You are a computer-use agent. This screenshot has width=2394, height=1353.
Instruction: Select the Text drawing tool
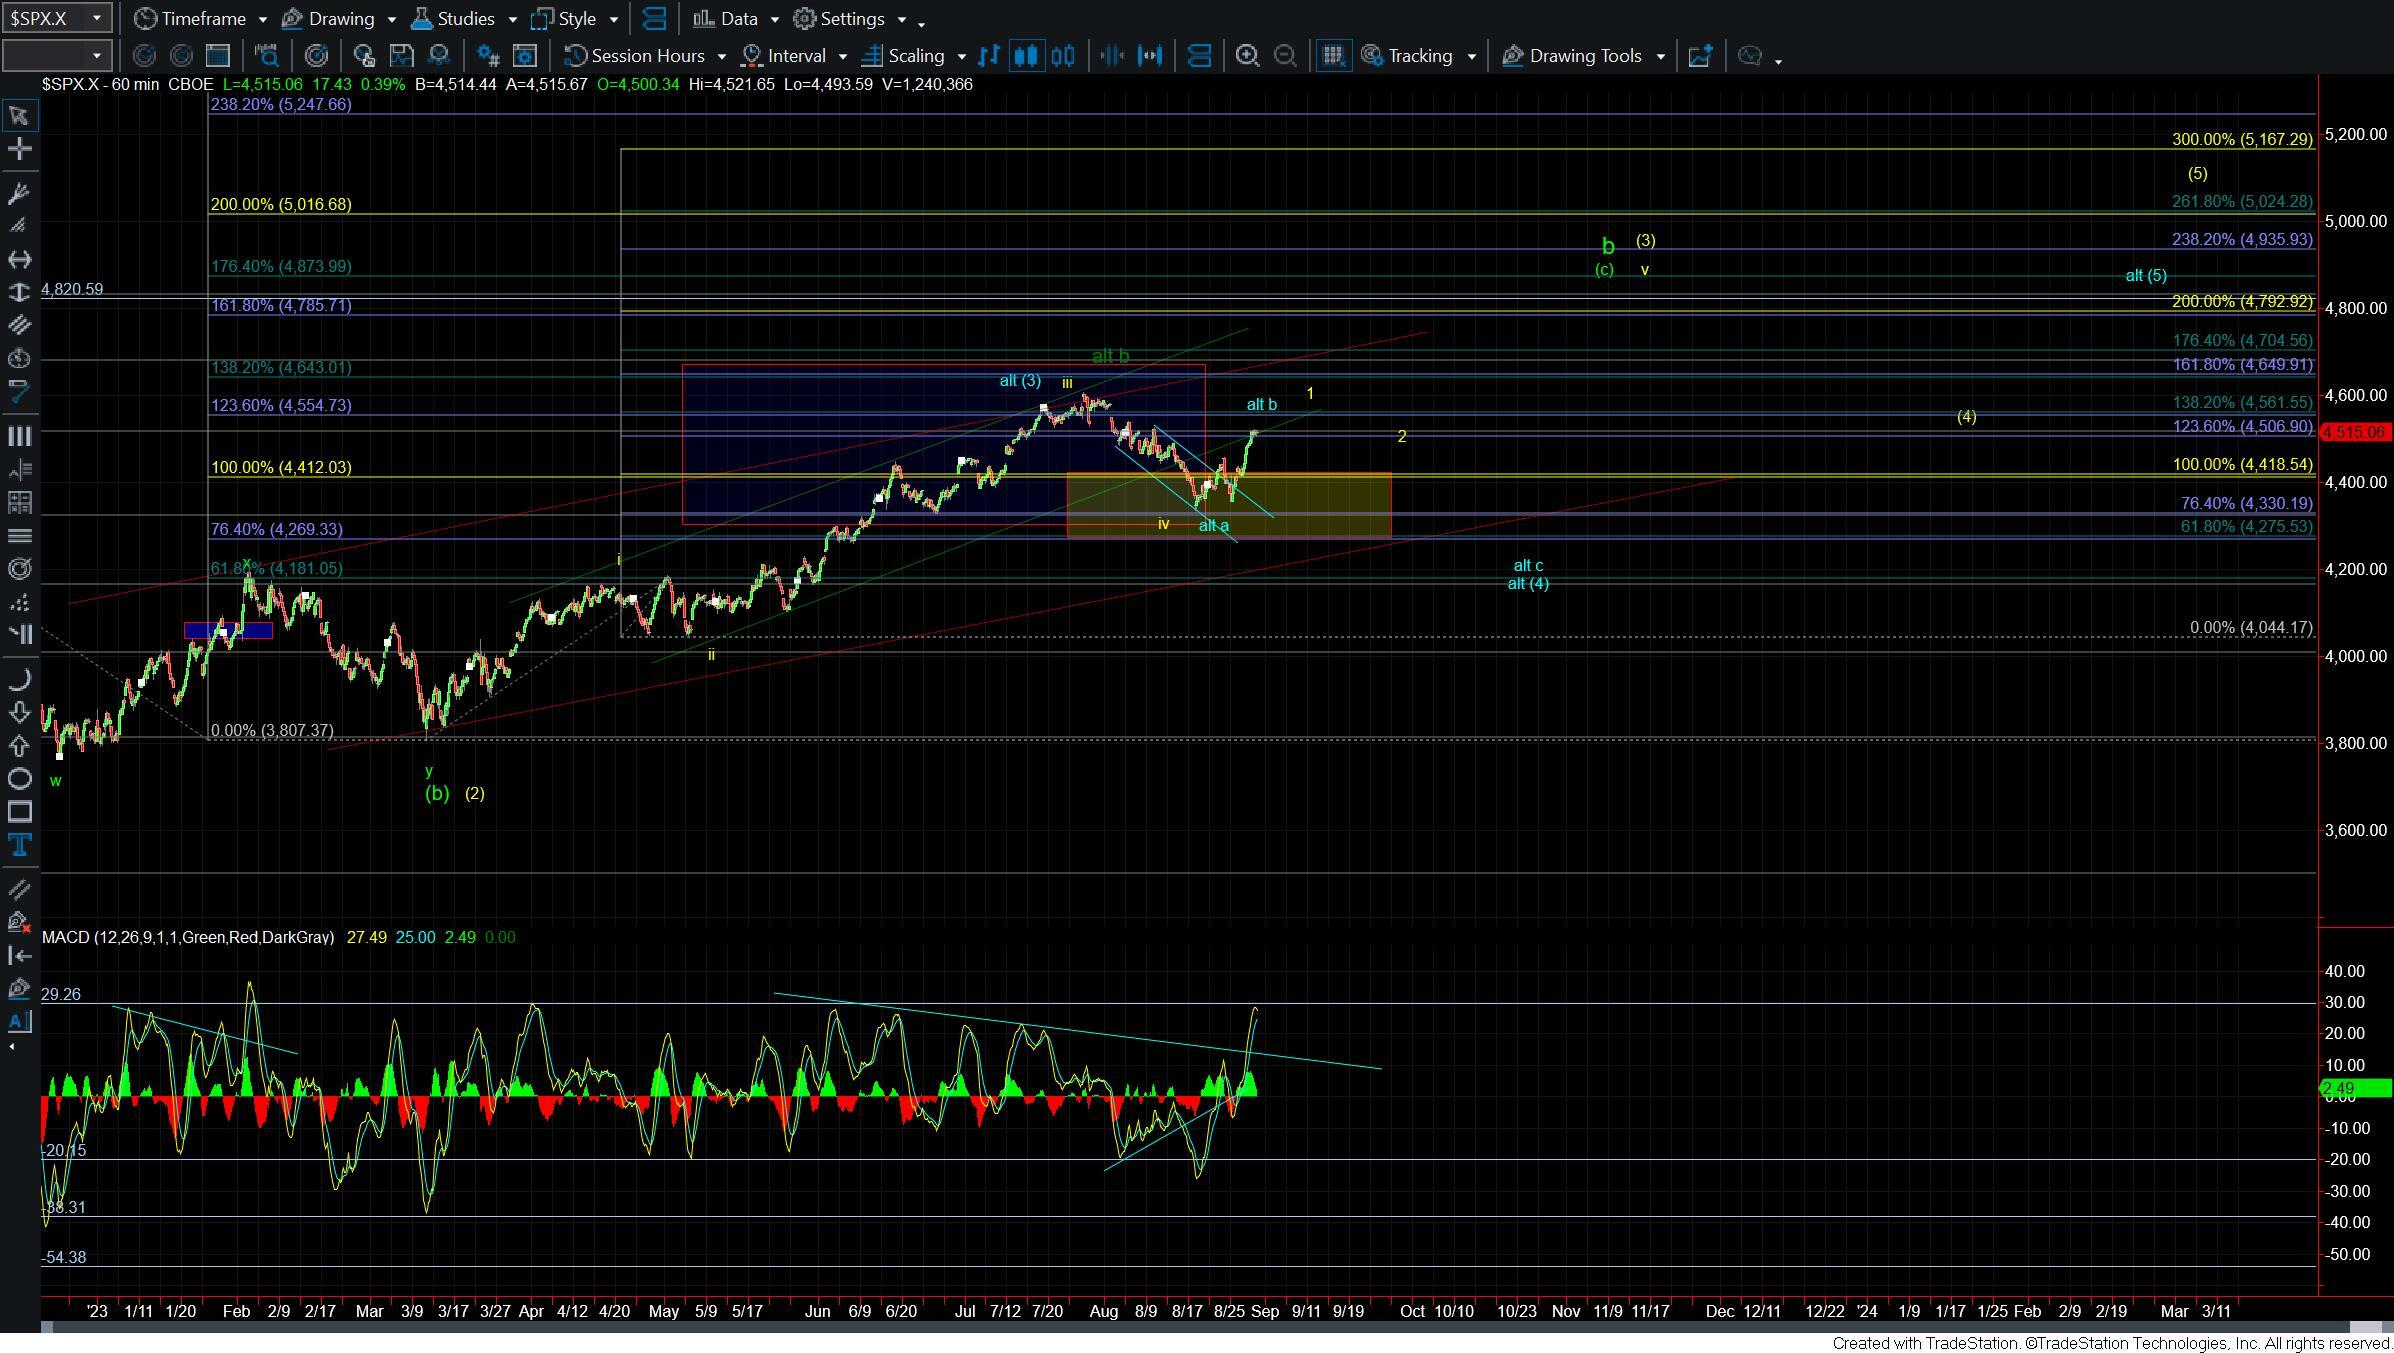[x=19, y=845]
